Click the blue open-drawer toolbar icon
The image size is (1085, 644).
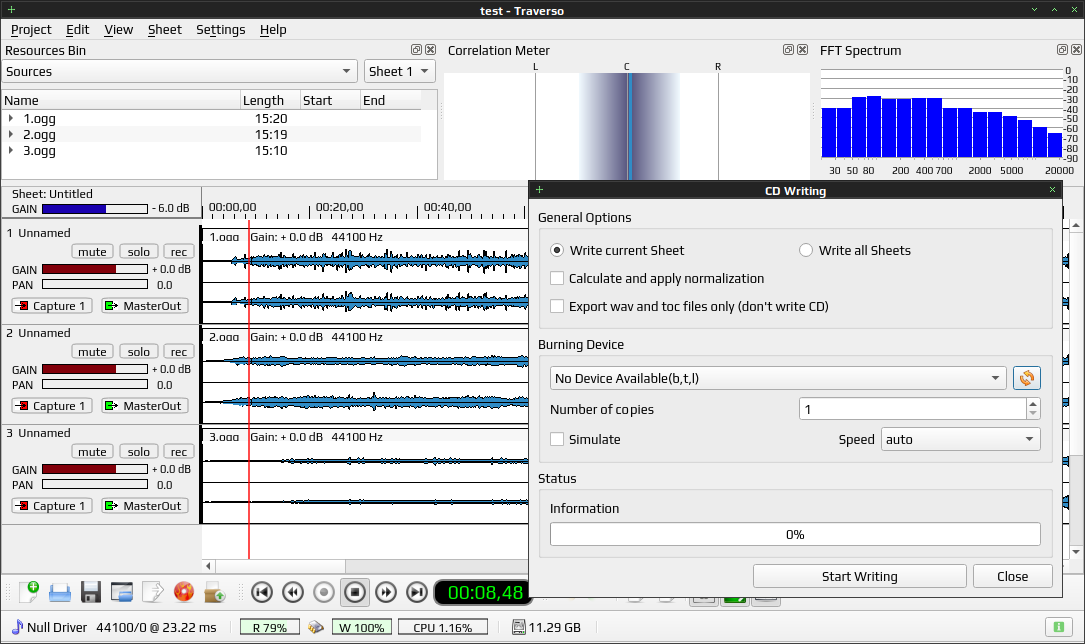coord(60,592)
